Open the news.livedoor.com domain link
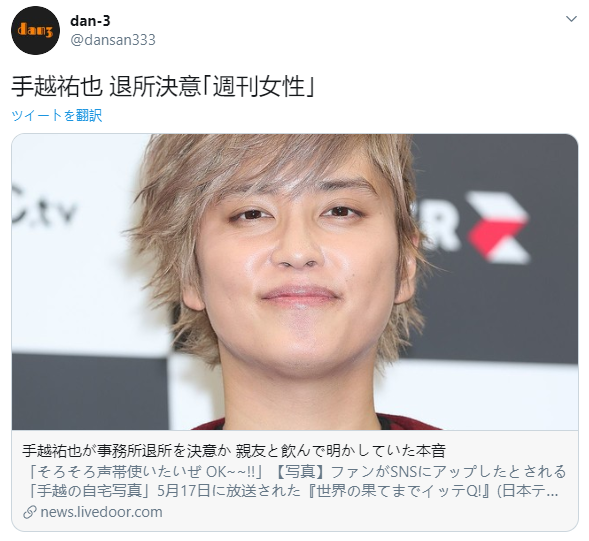 pyautogui.click(x=101, y=512)
